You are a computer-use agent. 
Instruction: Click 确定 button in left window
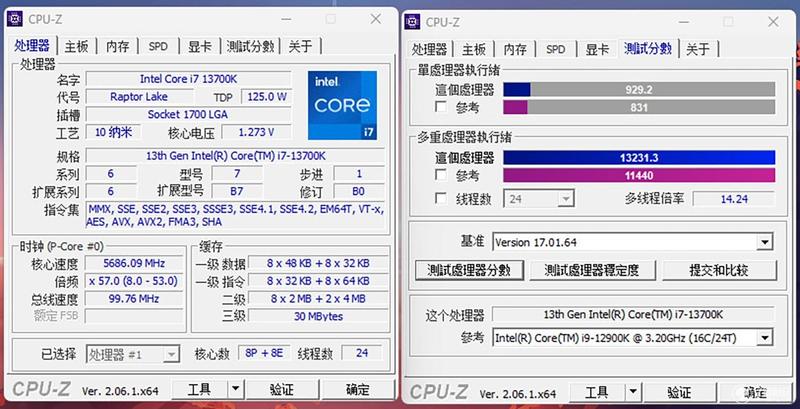pyautogui.click(x=358, y=390)
